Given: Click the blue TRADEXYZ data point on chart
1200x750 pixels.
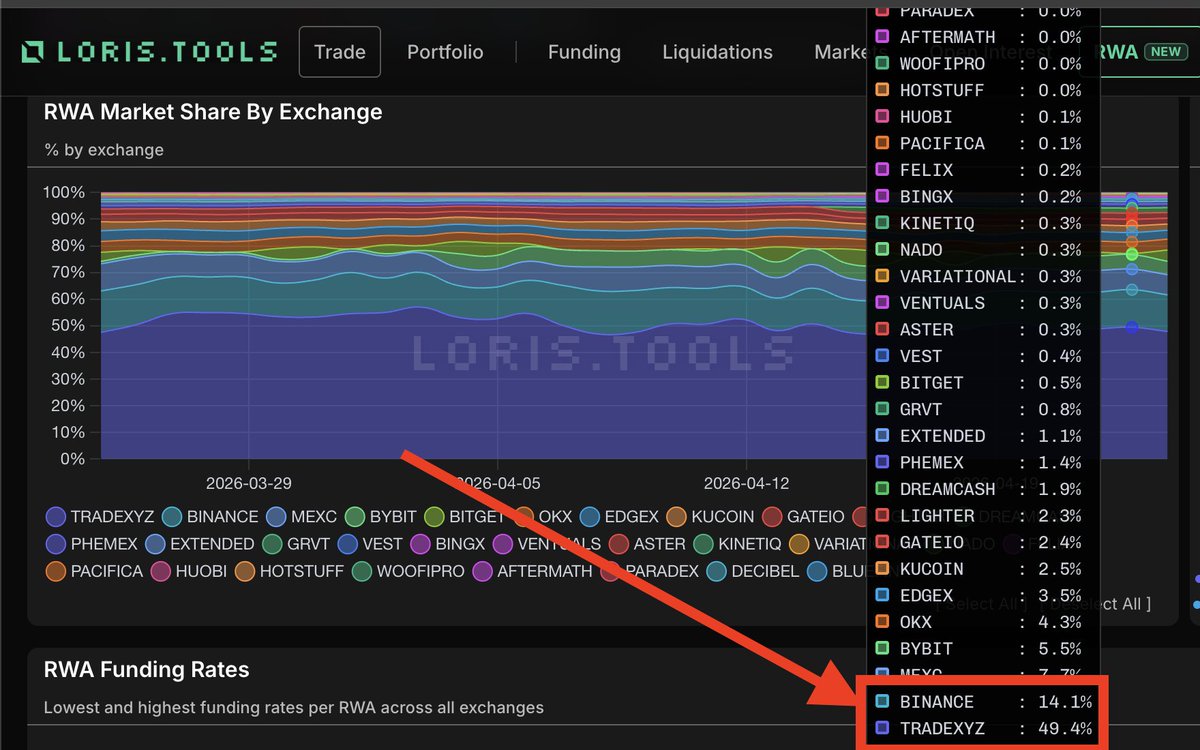Looking at the screenshot, I should pyautogui.click(x=1132, y=327).
